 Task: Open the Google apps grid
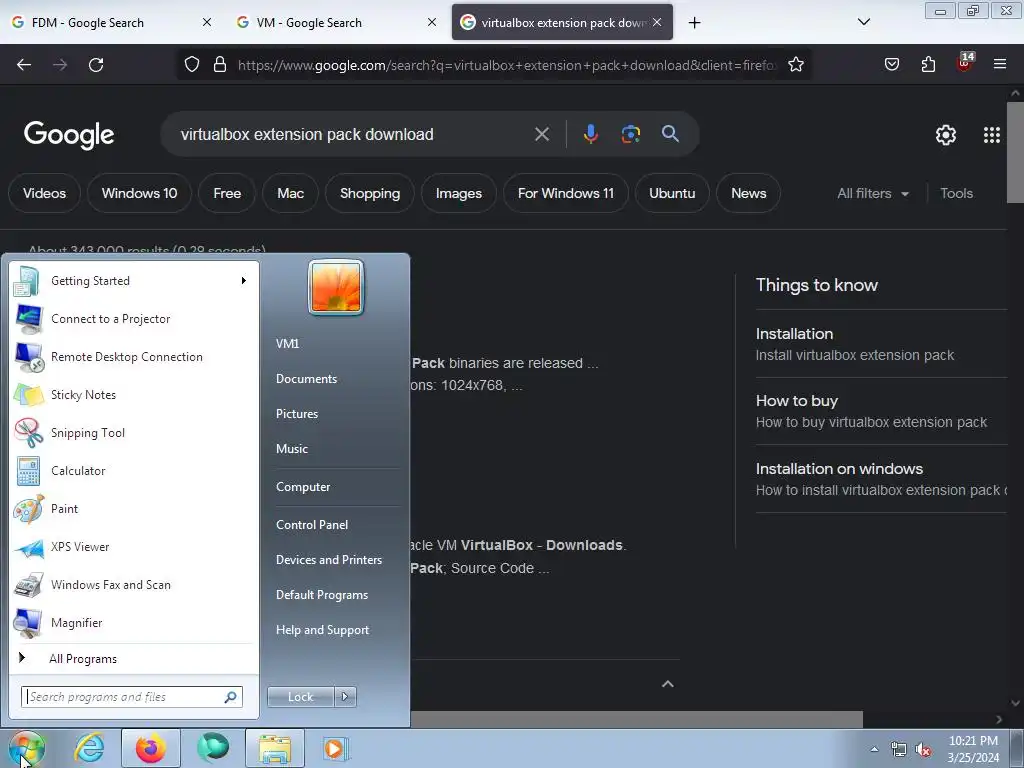992,135
